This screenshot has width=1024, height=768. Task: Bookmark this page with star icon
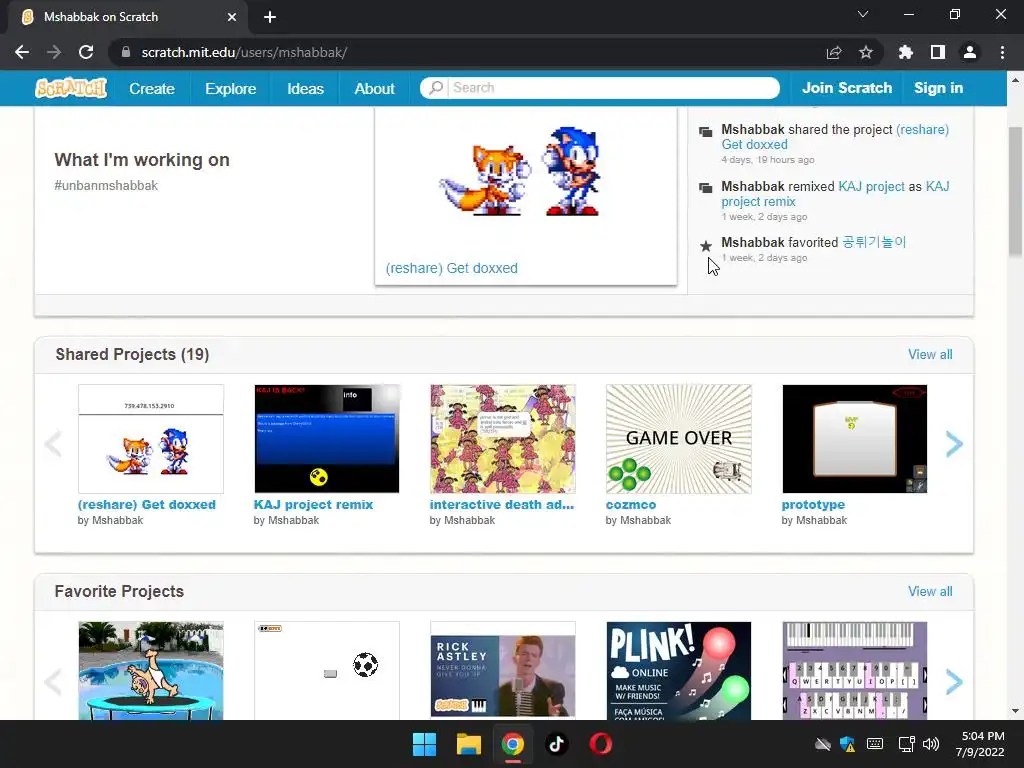(x=865, y=52)
